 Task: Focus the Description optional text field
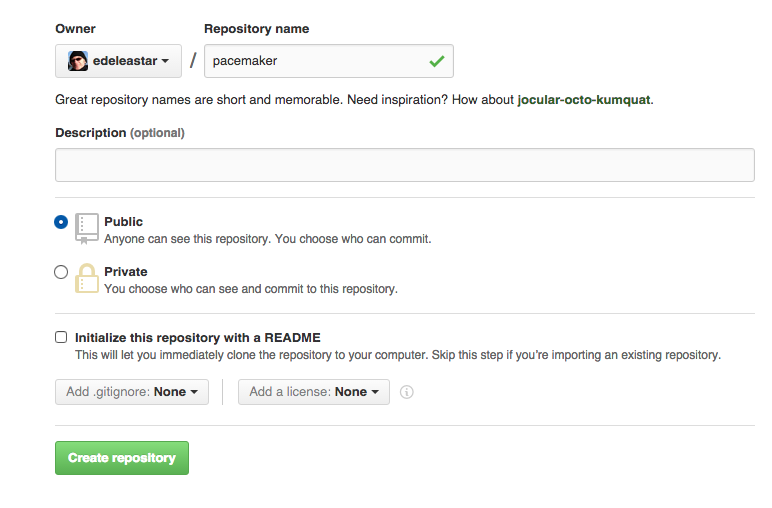tap(405, 165)
